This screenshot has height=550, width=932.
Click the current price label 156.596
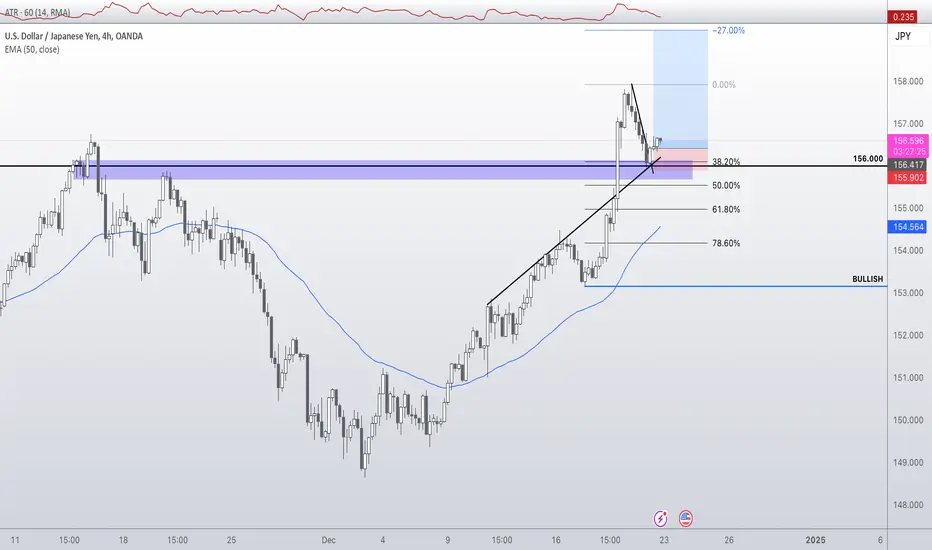(908, 141)
